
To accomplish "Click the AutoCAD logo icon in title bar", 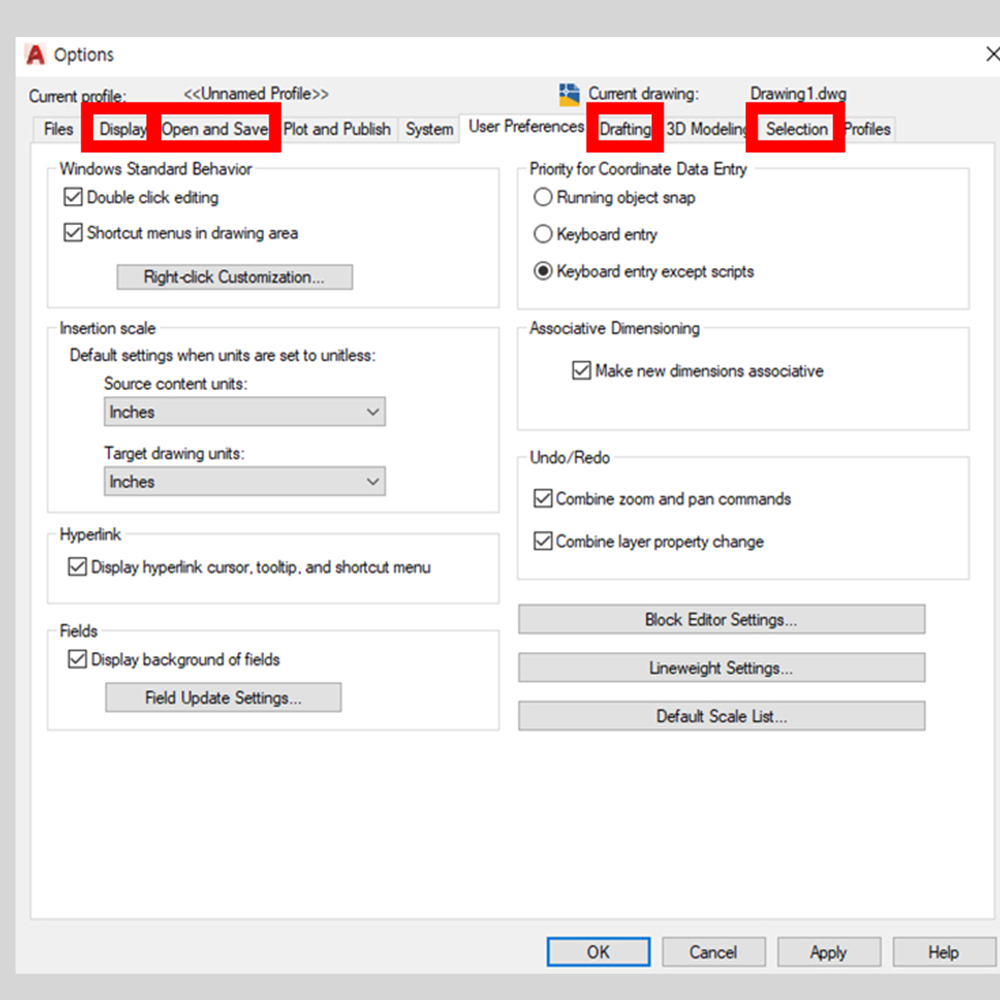I will tap(36, 55).
